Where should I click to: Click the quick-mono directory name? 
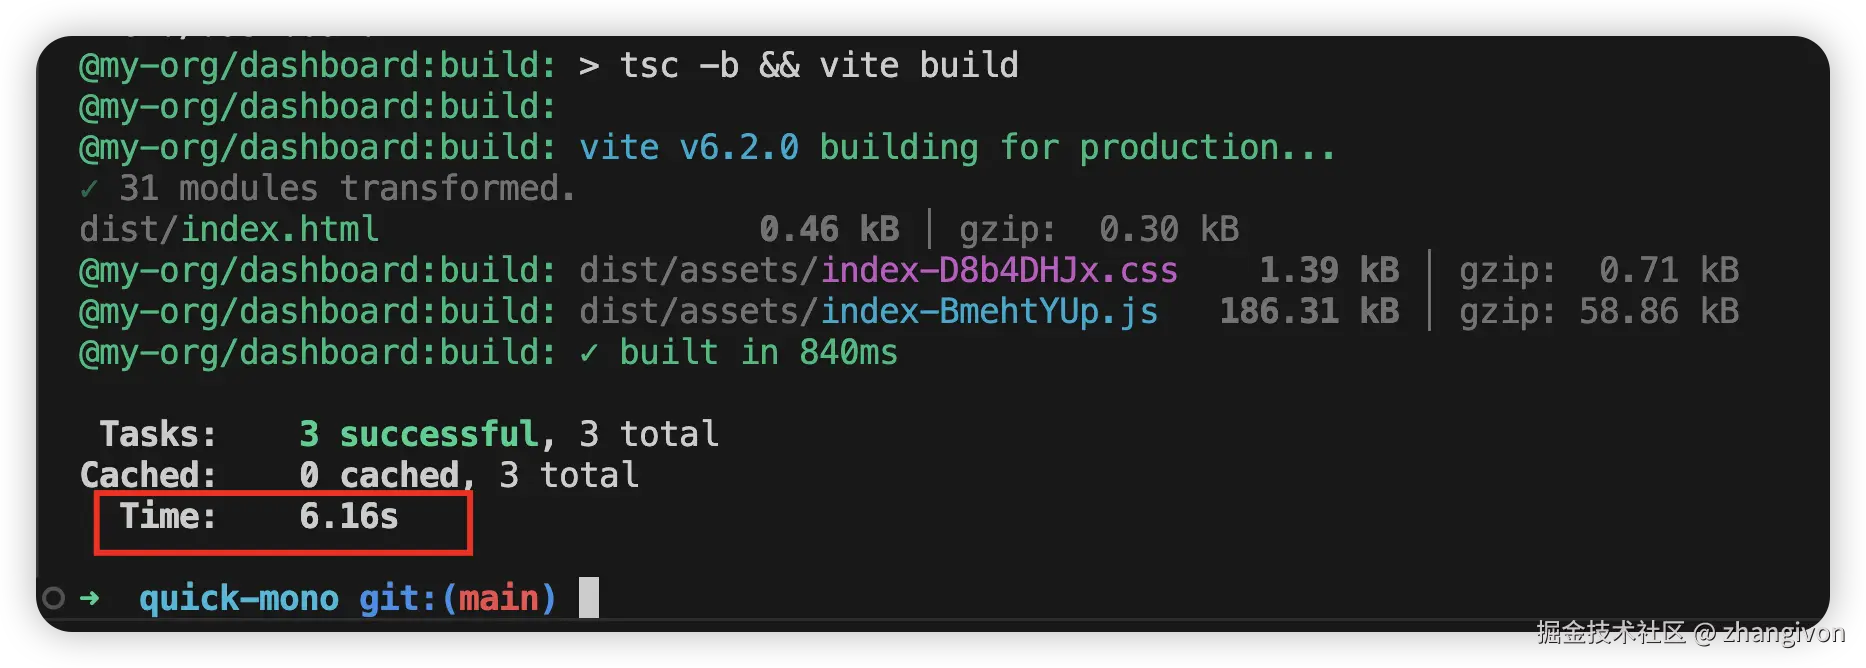pos(238,599)
